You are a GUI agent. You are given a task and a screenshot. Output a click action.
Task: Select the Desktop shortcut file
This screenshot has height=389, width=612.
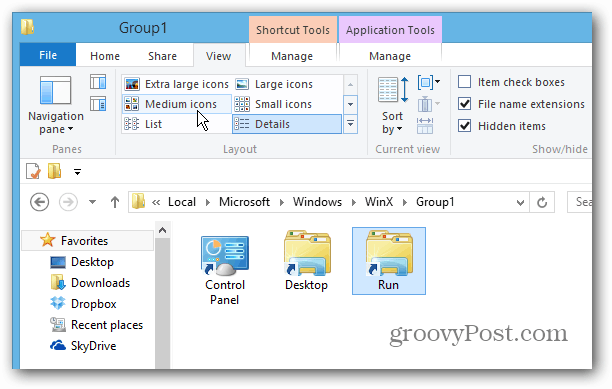pos(307,261)
